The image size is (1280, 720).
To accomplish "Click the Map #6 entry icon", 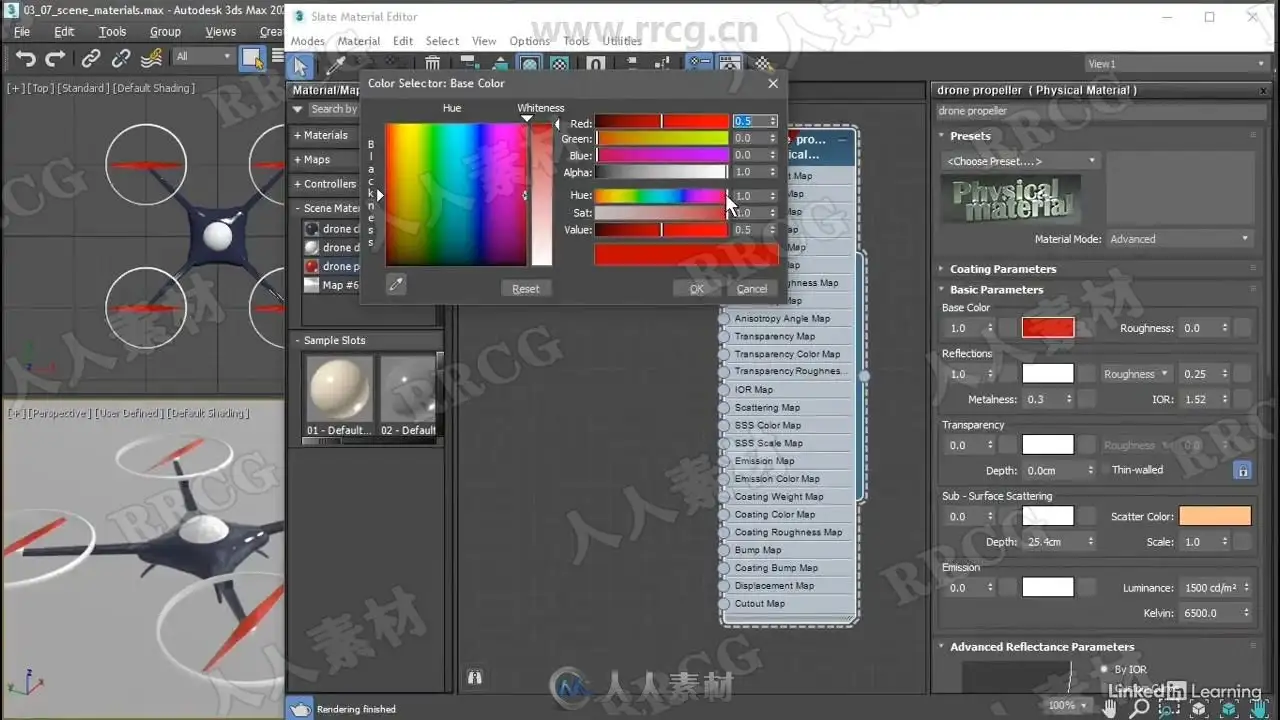I will coord(311,285).
